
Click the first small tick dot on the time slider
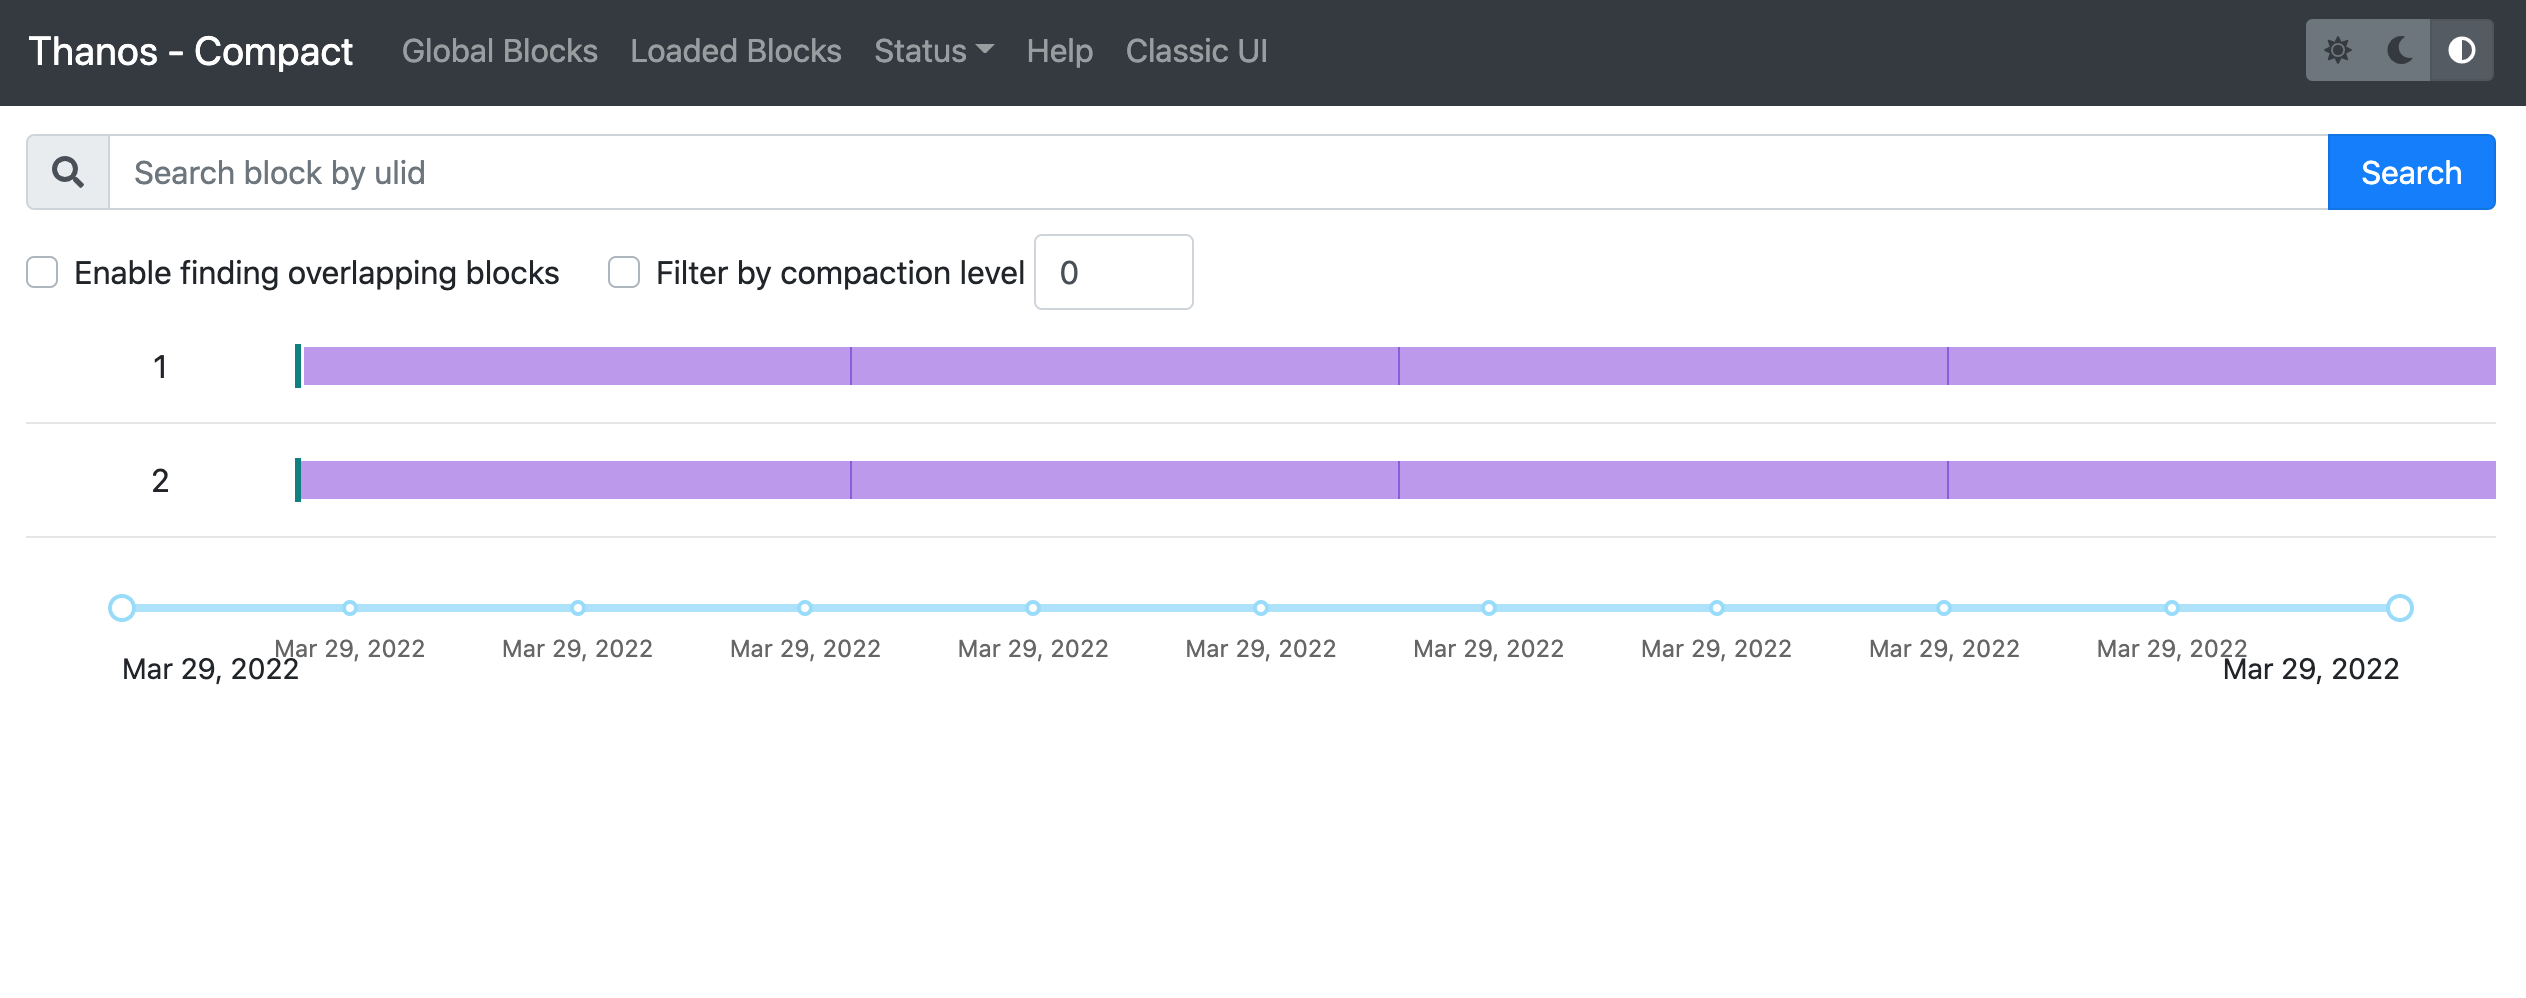[x=350, y=608]
